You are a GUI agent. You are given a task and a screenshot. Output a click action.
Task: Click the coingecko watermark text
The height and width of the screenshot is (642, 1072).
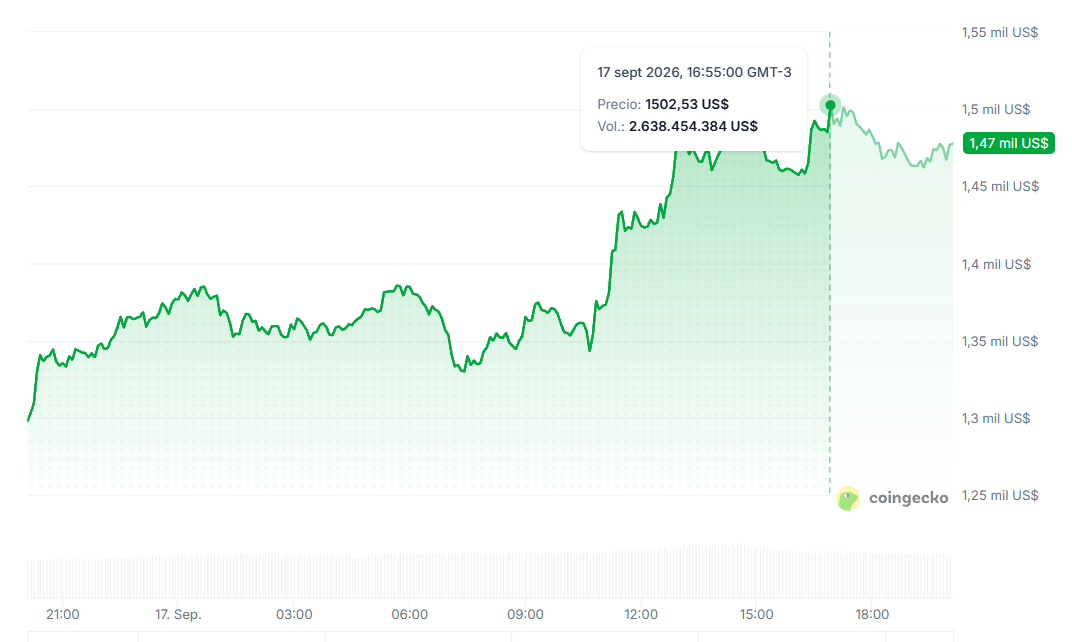(908, 498)
